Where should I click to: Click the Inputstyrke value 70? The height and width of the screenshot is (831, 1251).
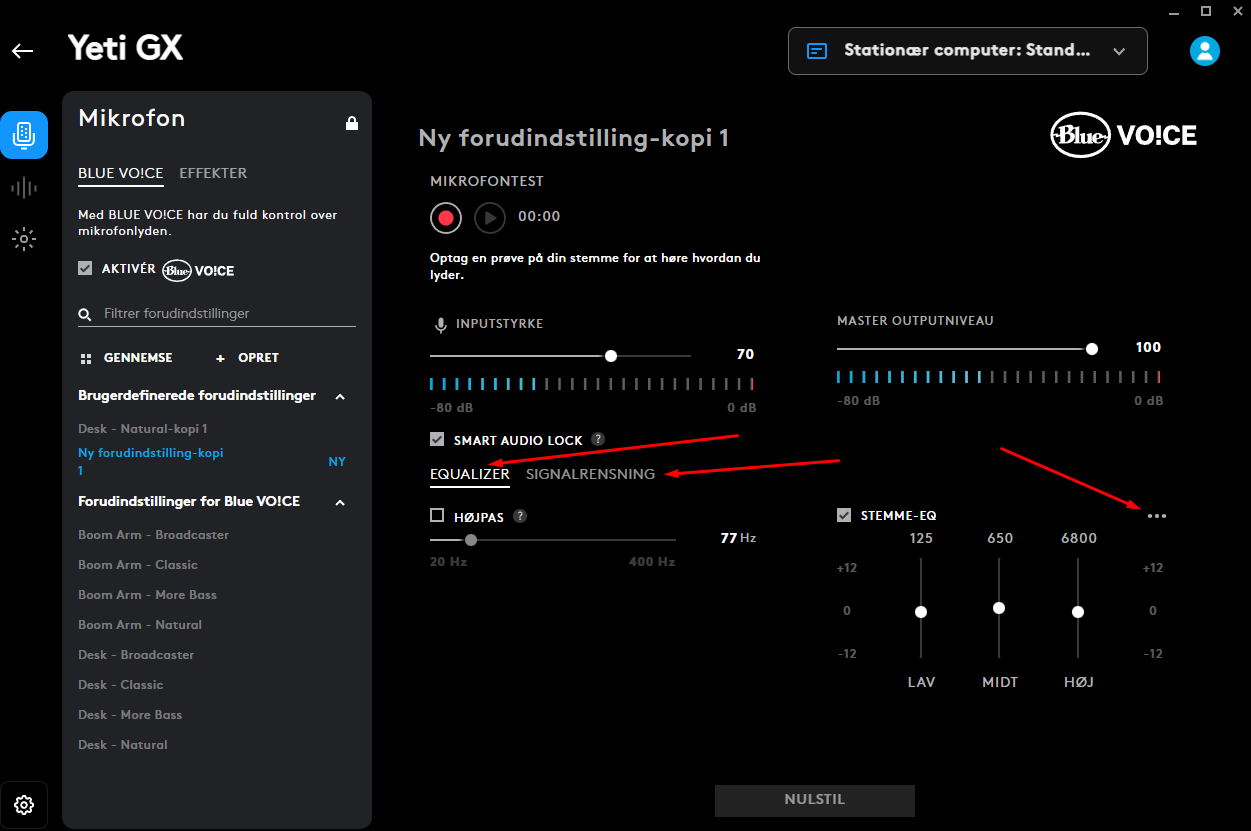(745, 354)
